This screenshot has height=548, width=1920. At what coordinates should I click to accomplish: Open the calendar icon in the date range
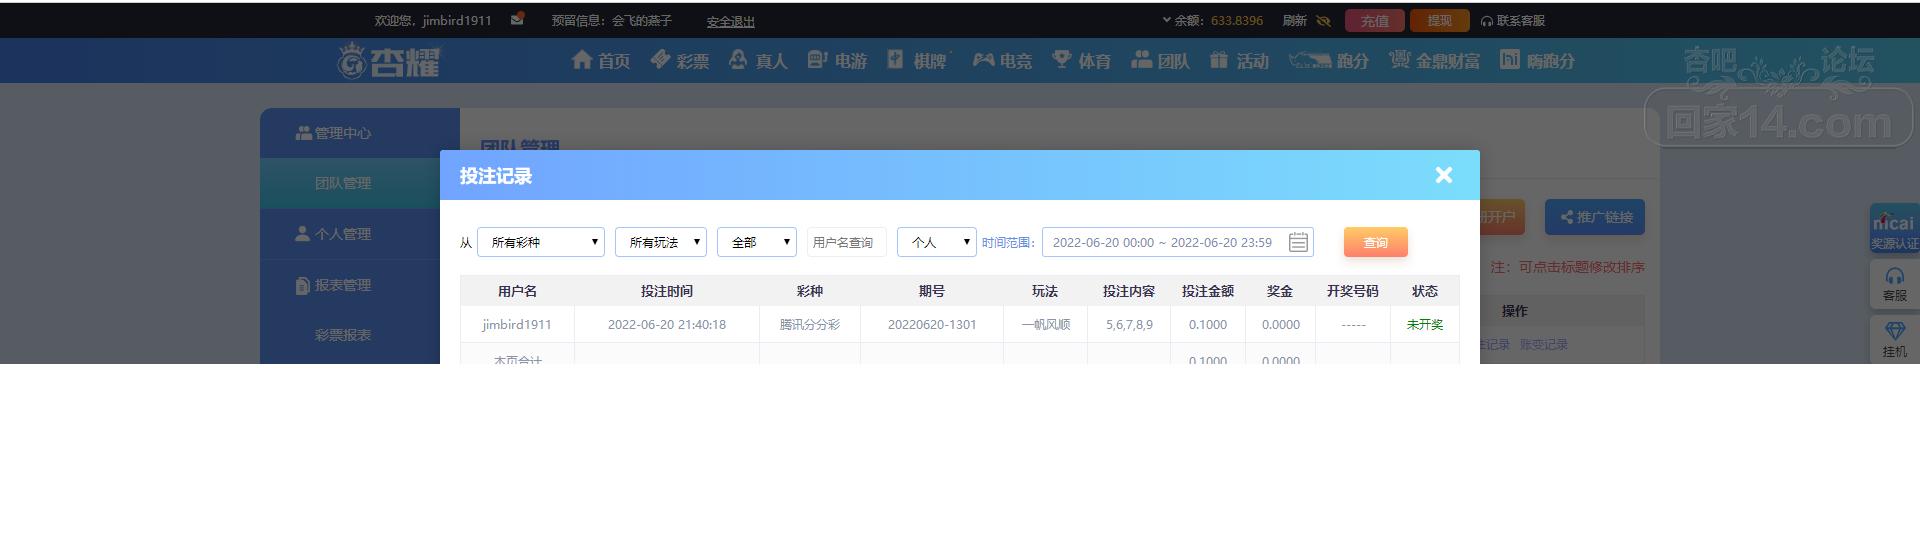pyautogui.click(x=1298, y=242)
